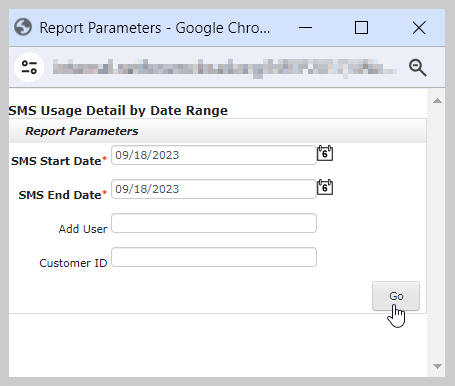Minimize the Report Parameters window

point(305,28)
